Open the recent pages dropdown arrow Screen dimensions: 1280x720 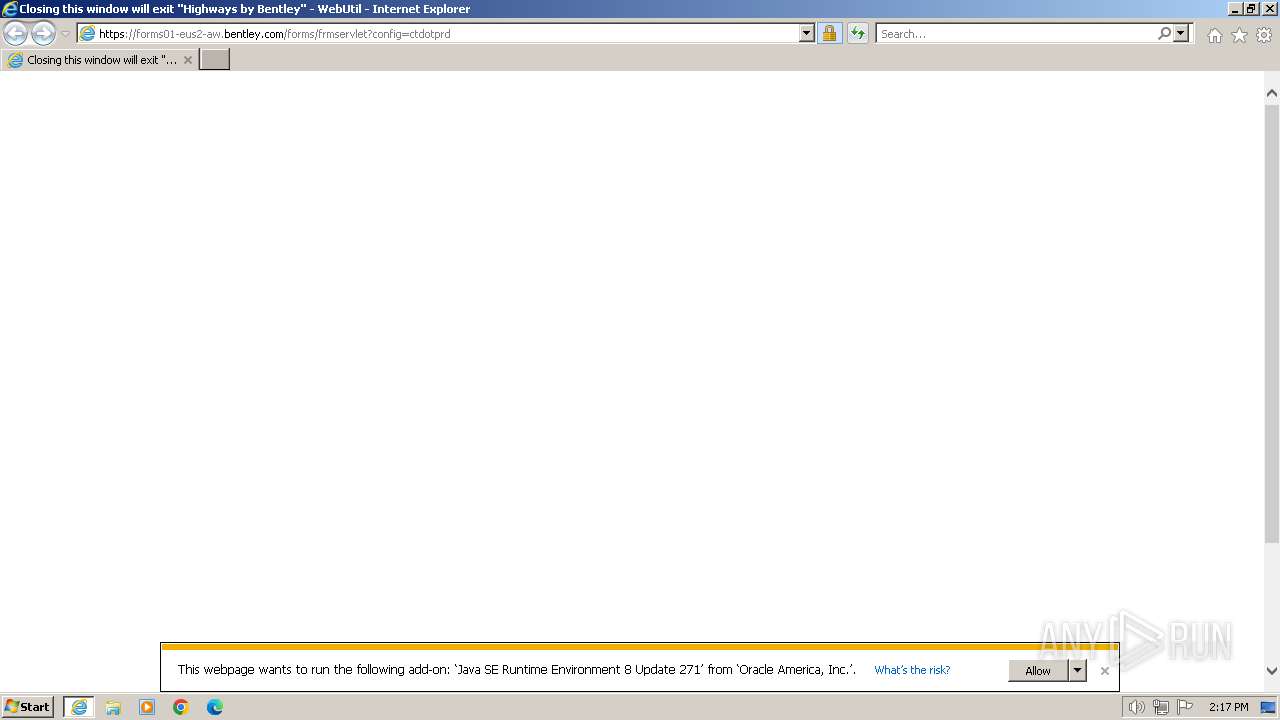(x=66, y=34)
